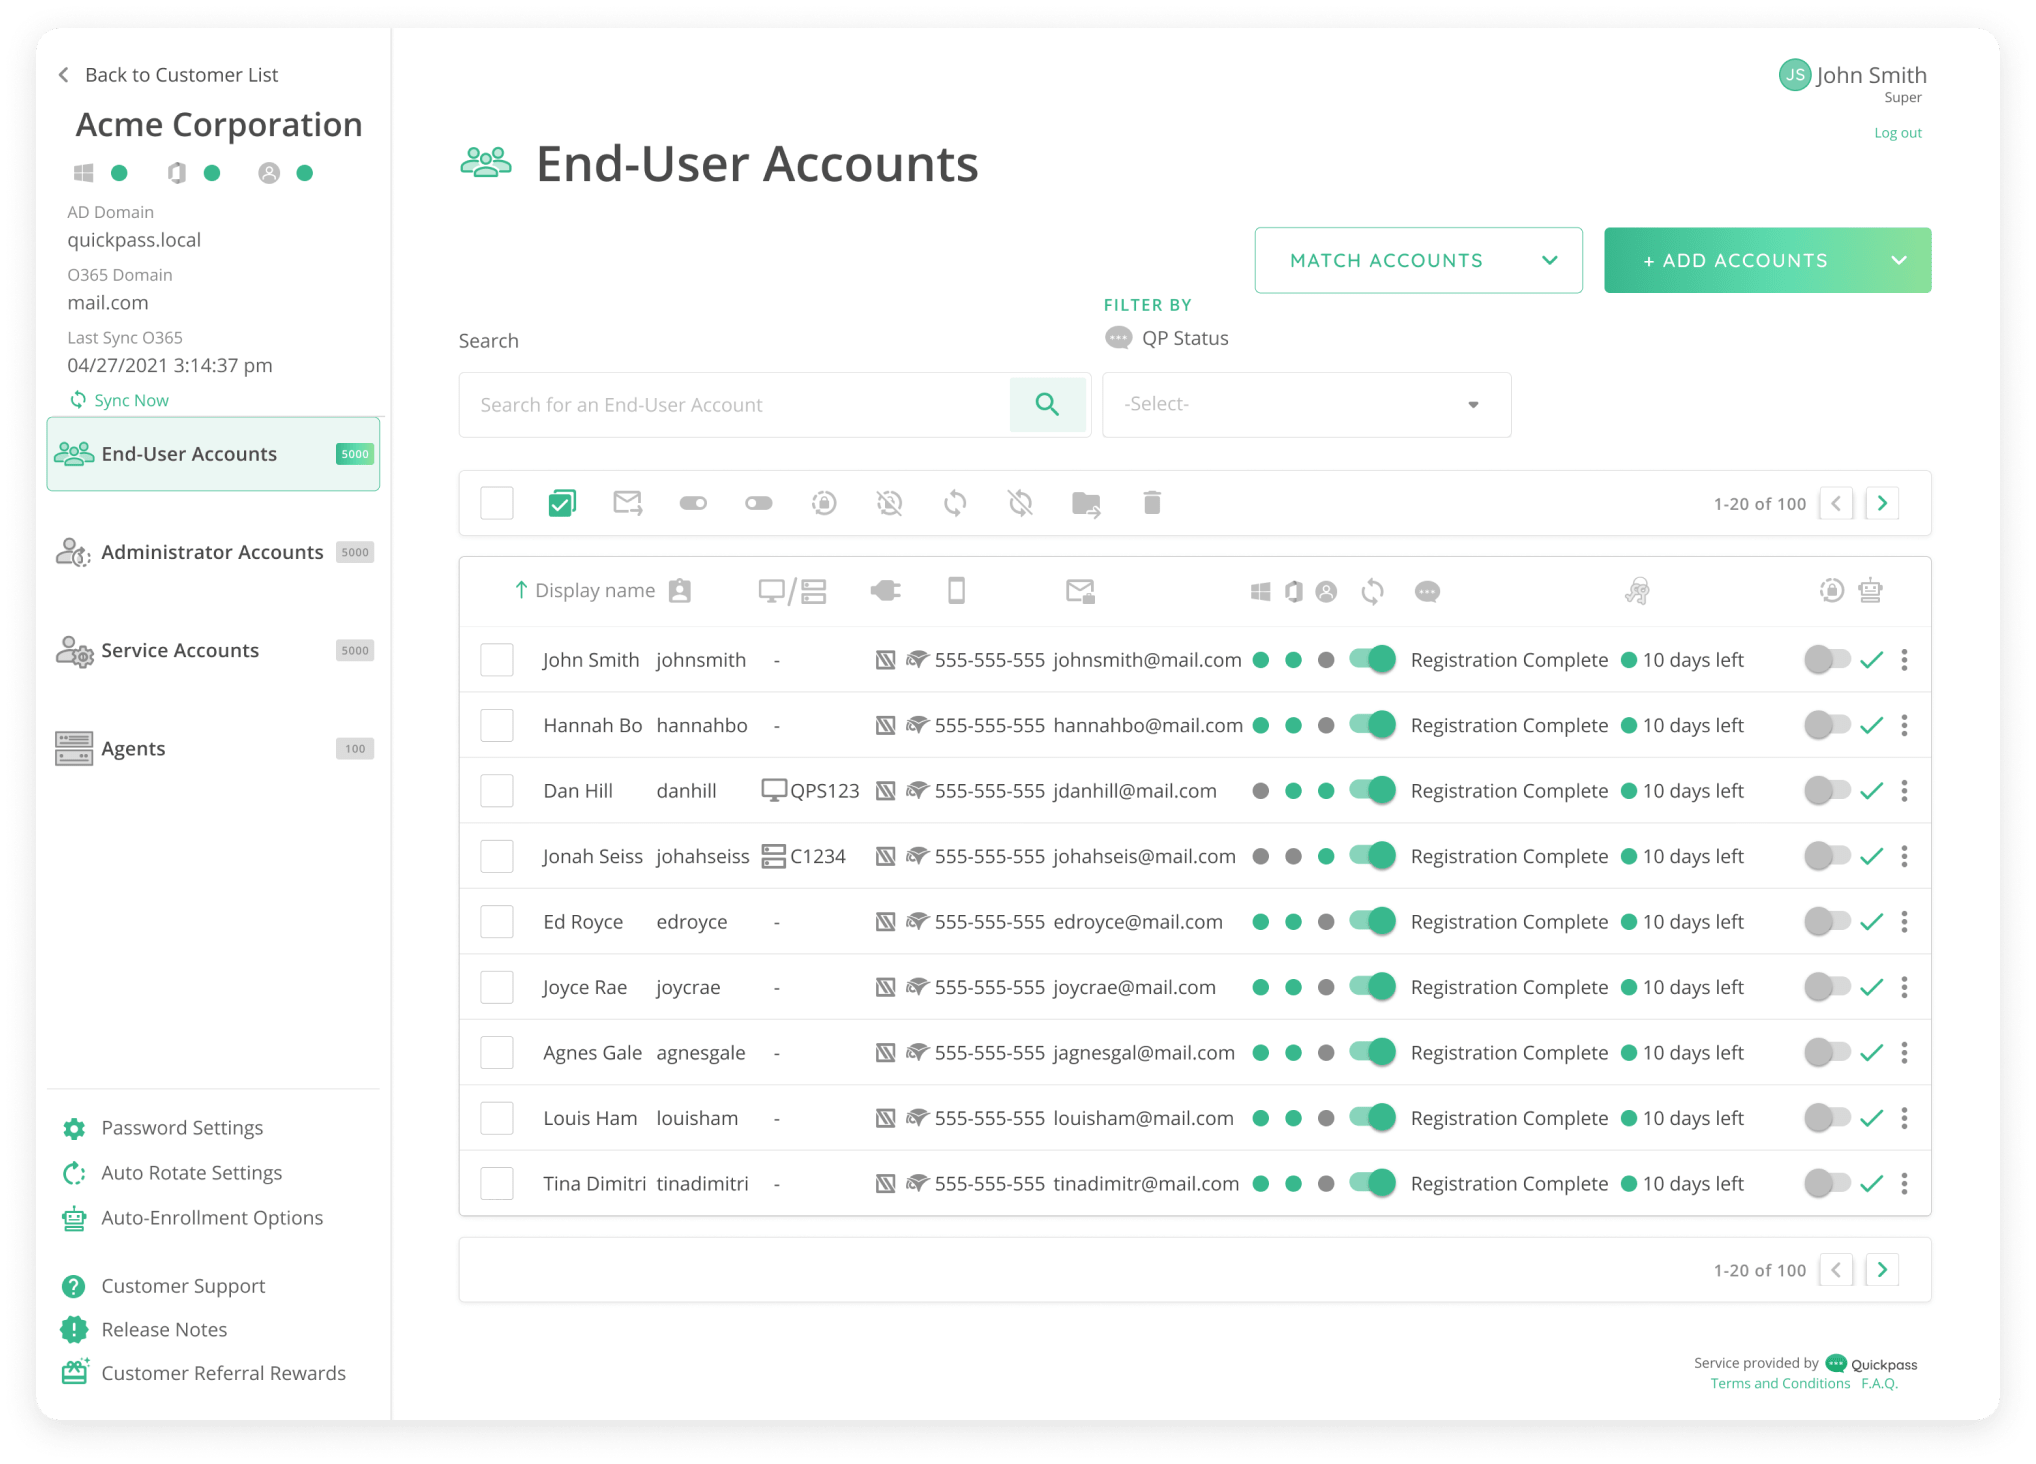Enable the grey rotation toggle for Ed Royce

pyautogui.click(x=1826, y=922)
